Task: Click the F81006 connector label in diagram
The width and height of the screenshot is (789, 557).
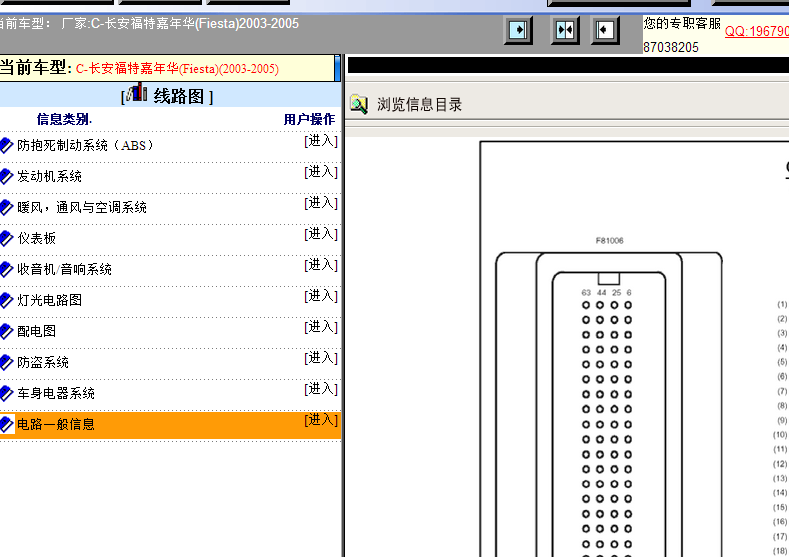Action: point(609,241)
